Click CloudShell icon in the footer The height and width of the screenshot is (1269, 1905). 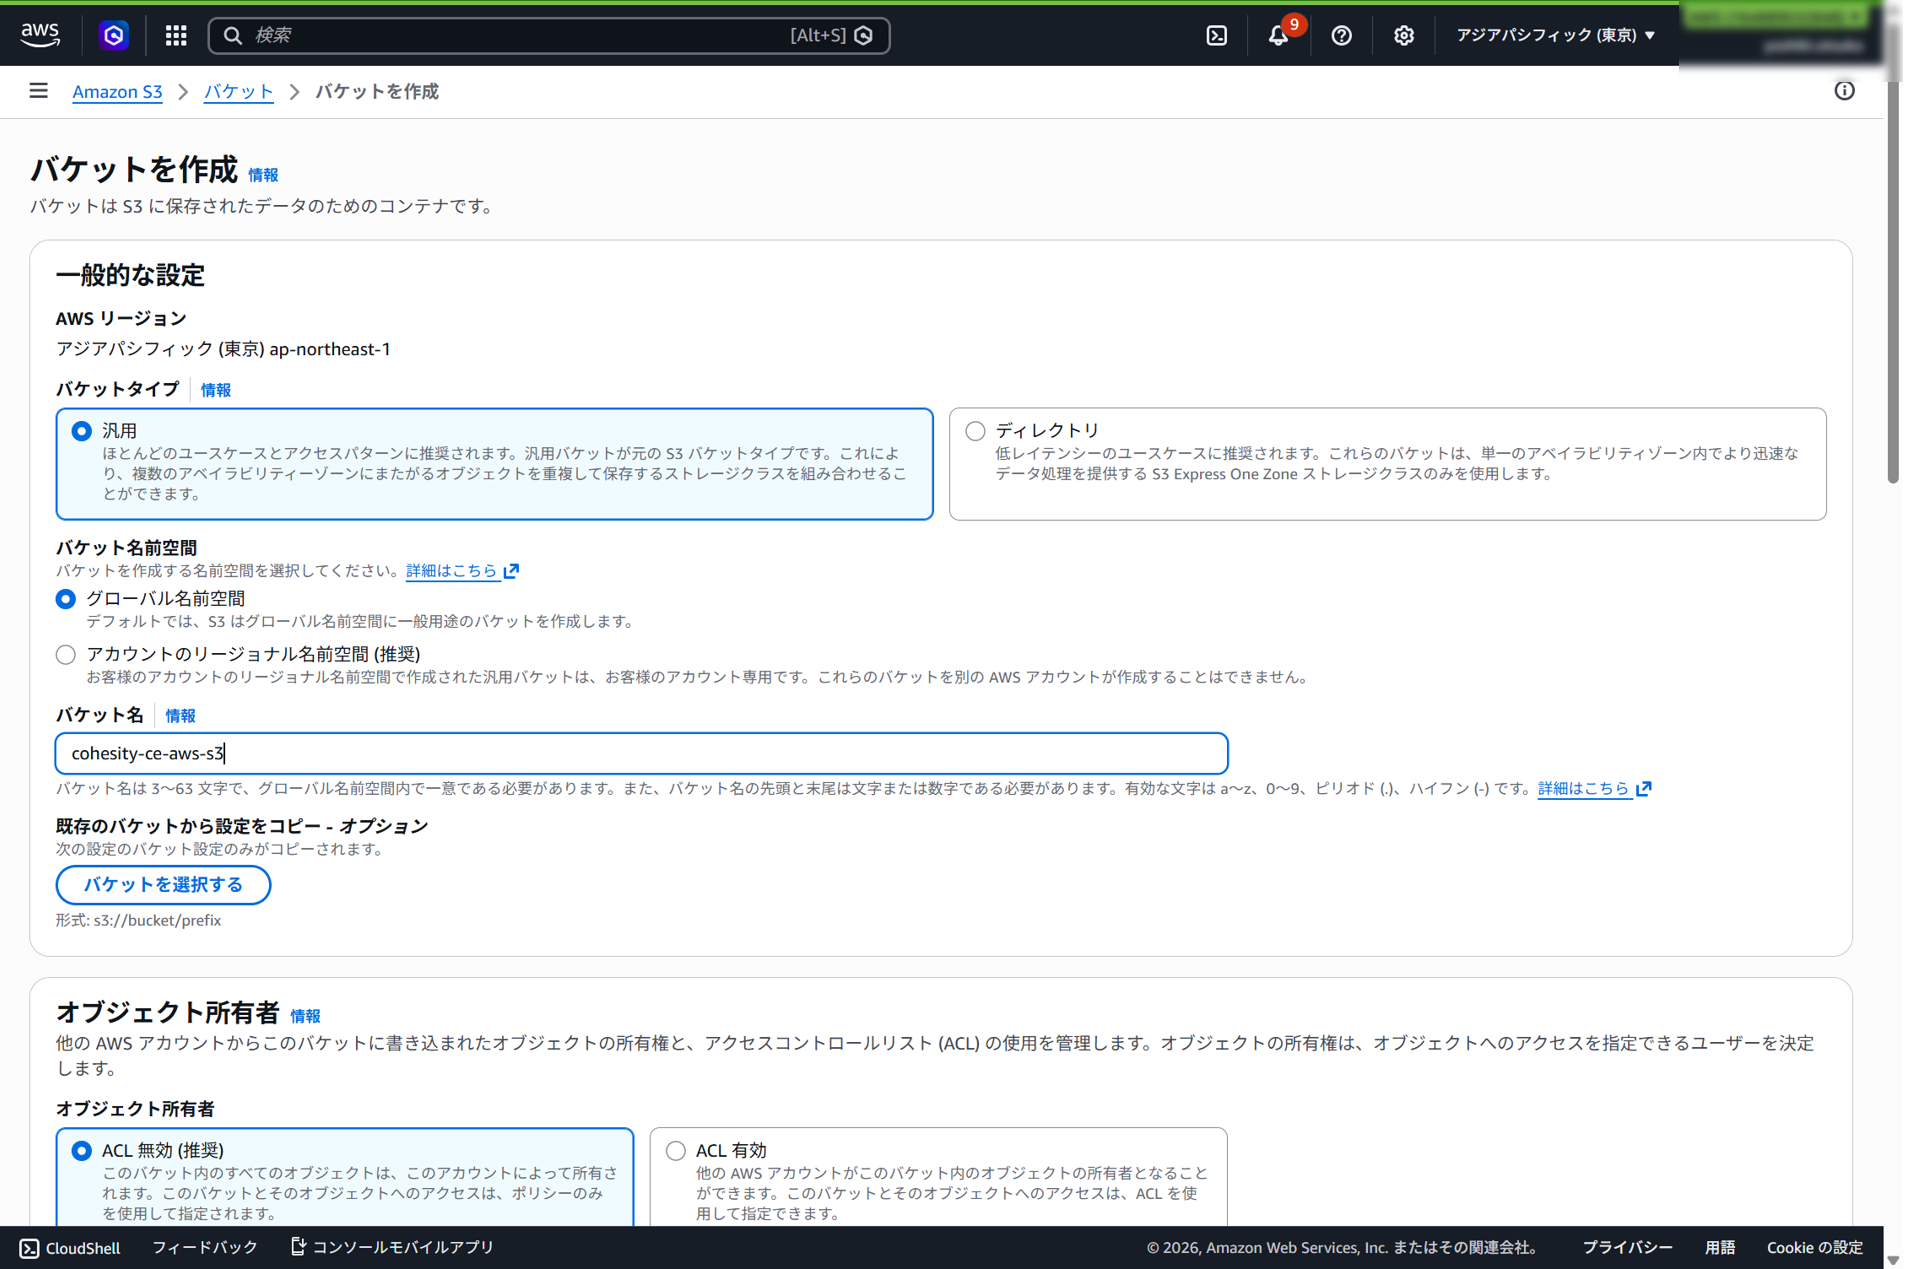(30, 1248)
